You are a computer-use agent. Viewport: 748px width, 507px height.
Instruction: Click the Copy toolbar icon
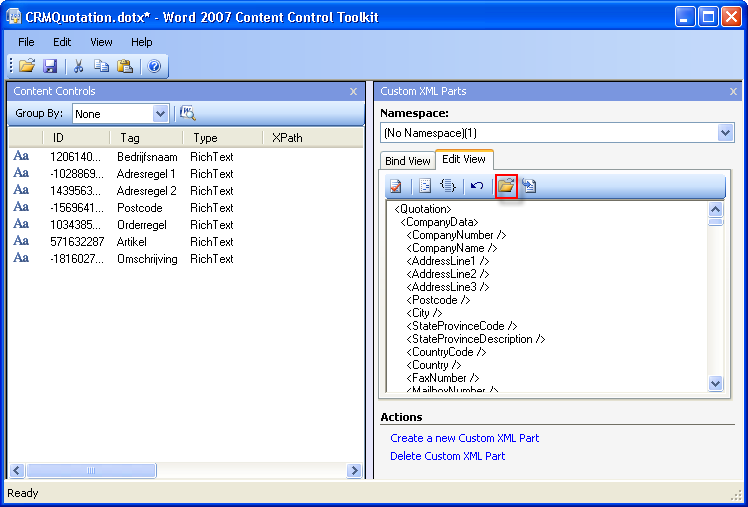pos(101,66)
